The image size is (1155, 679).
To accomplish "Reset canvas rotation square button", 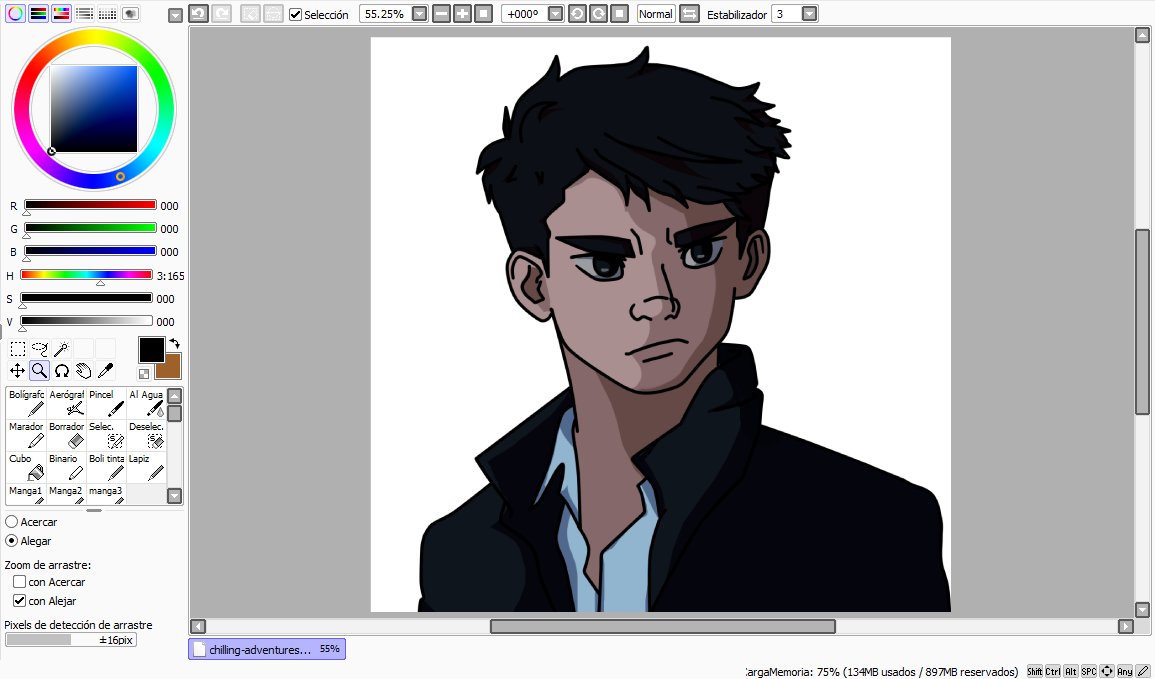I will tap(619, 14).
